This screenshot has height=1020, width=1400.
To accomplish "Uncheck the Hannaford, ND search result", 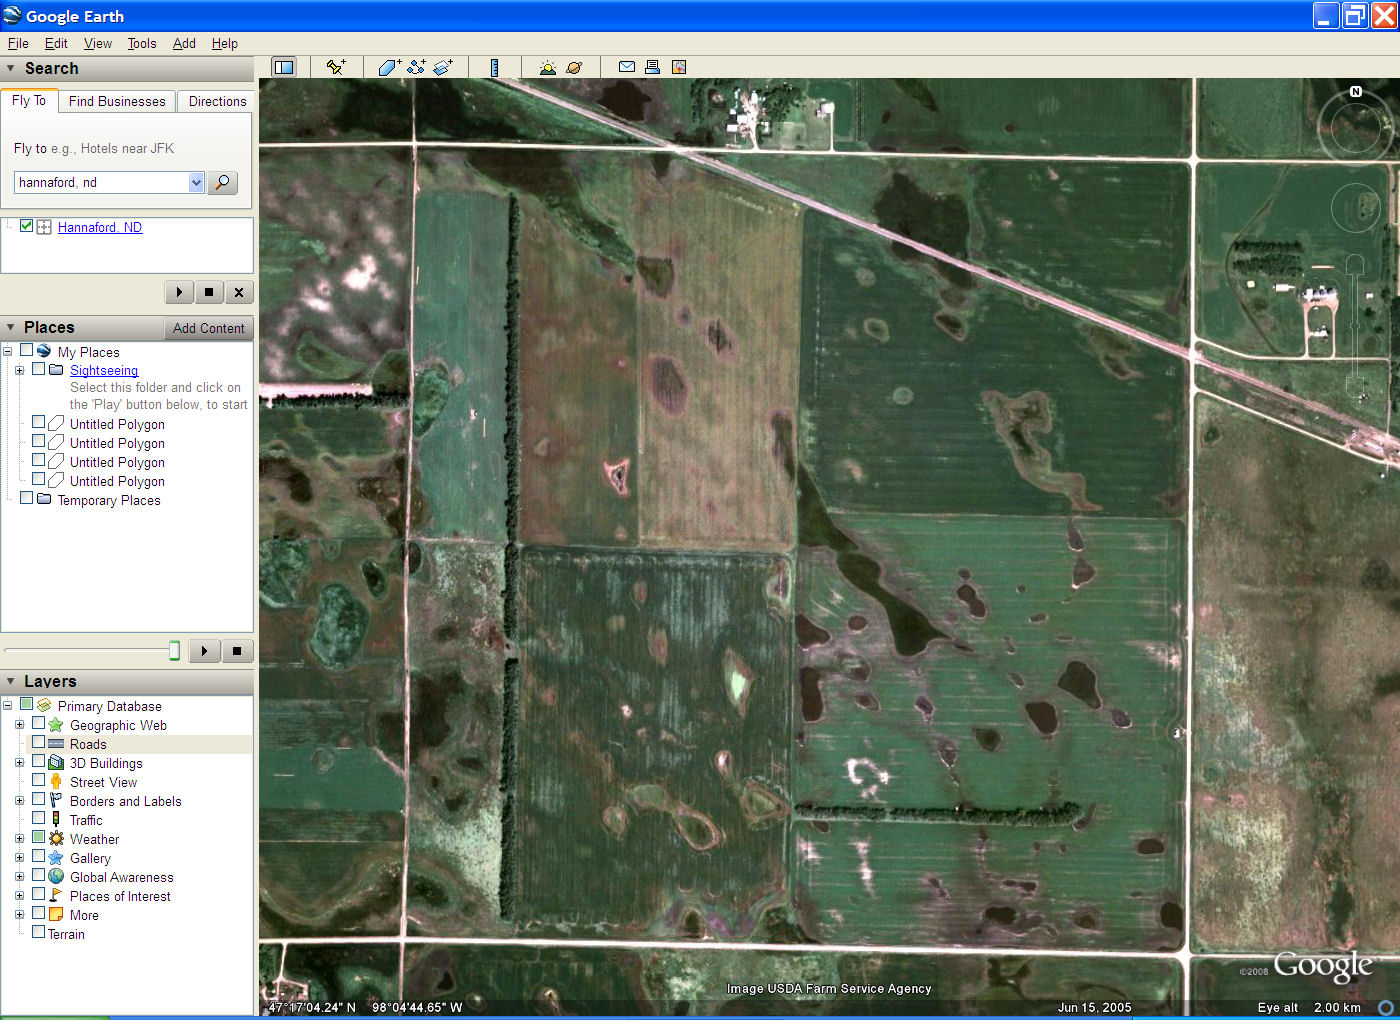I will point(27,226).
